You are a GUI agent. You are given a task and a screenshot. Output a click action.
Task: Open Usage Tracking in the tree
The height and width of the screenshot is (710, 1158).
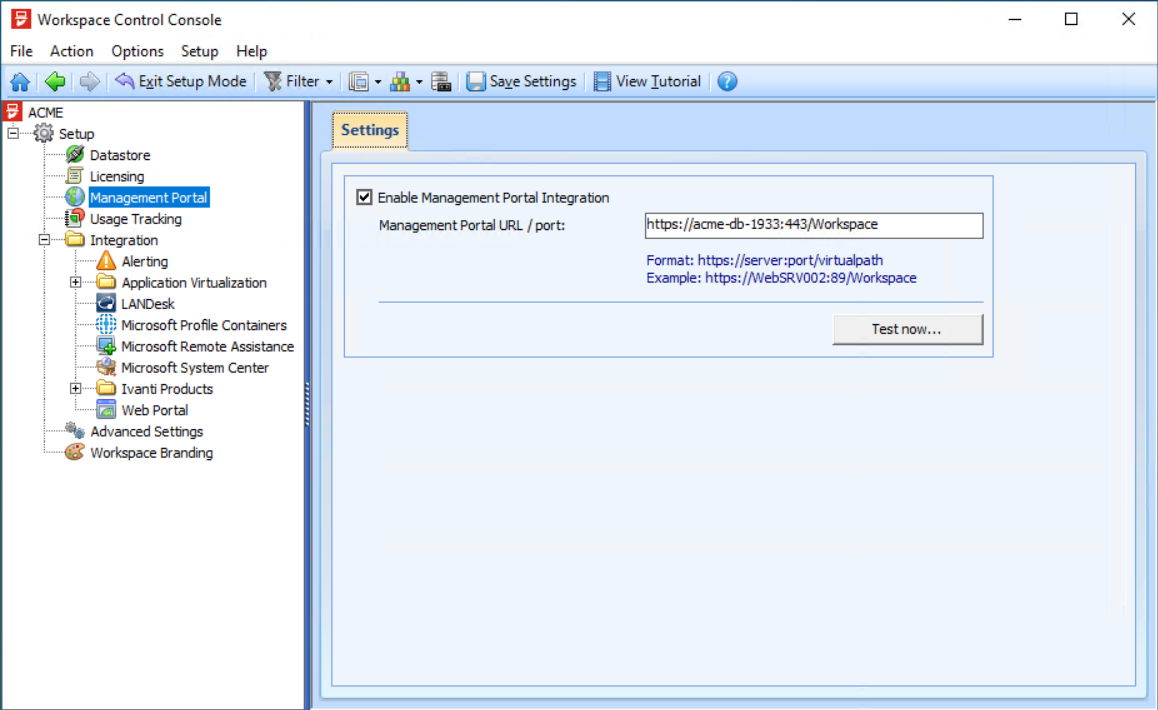[x=135, y=219]
